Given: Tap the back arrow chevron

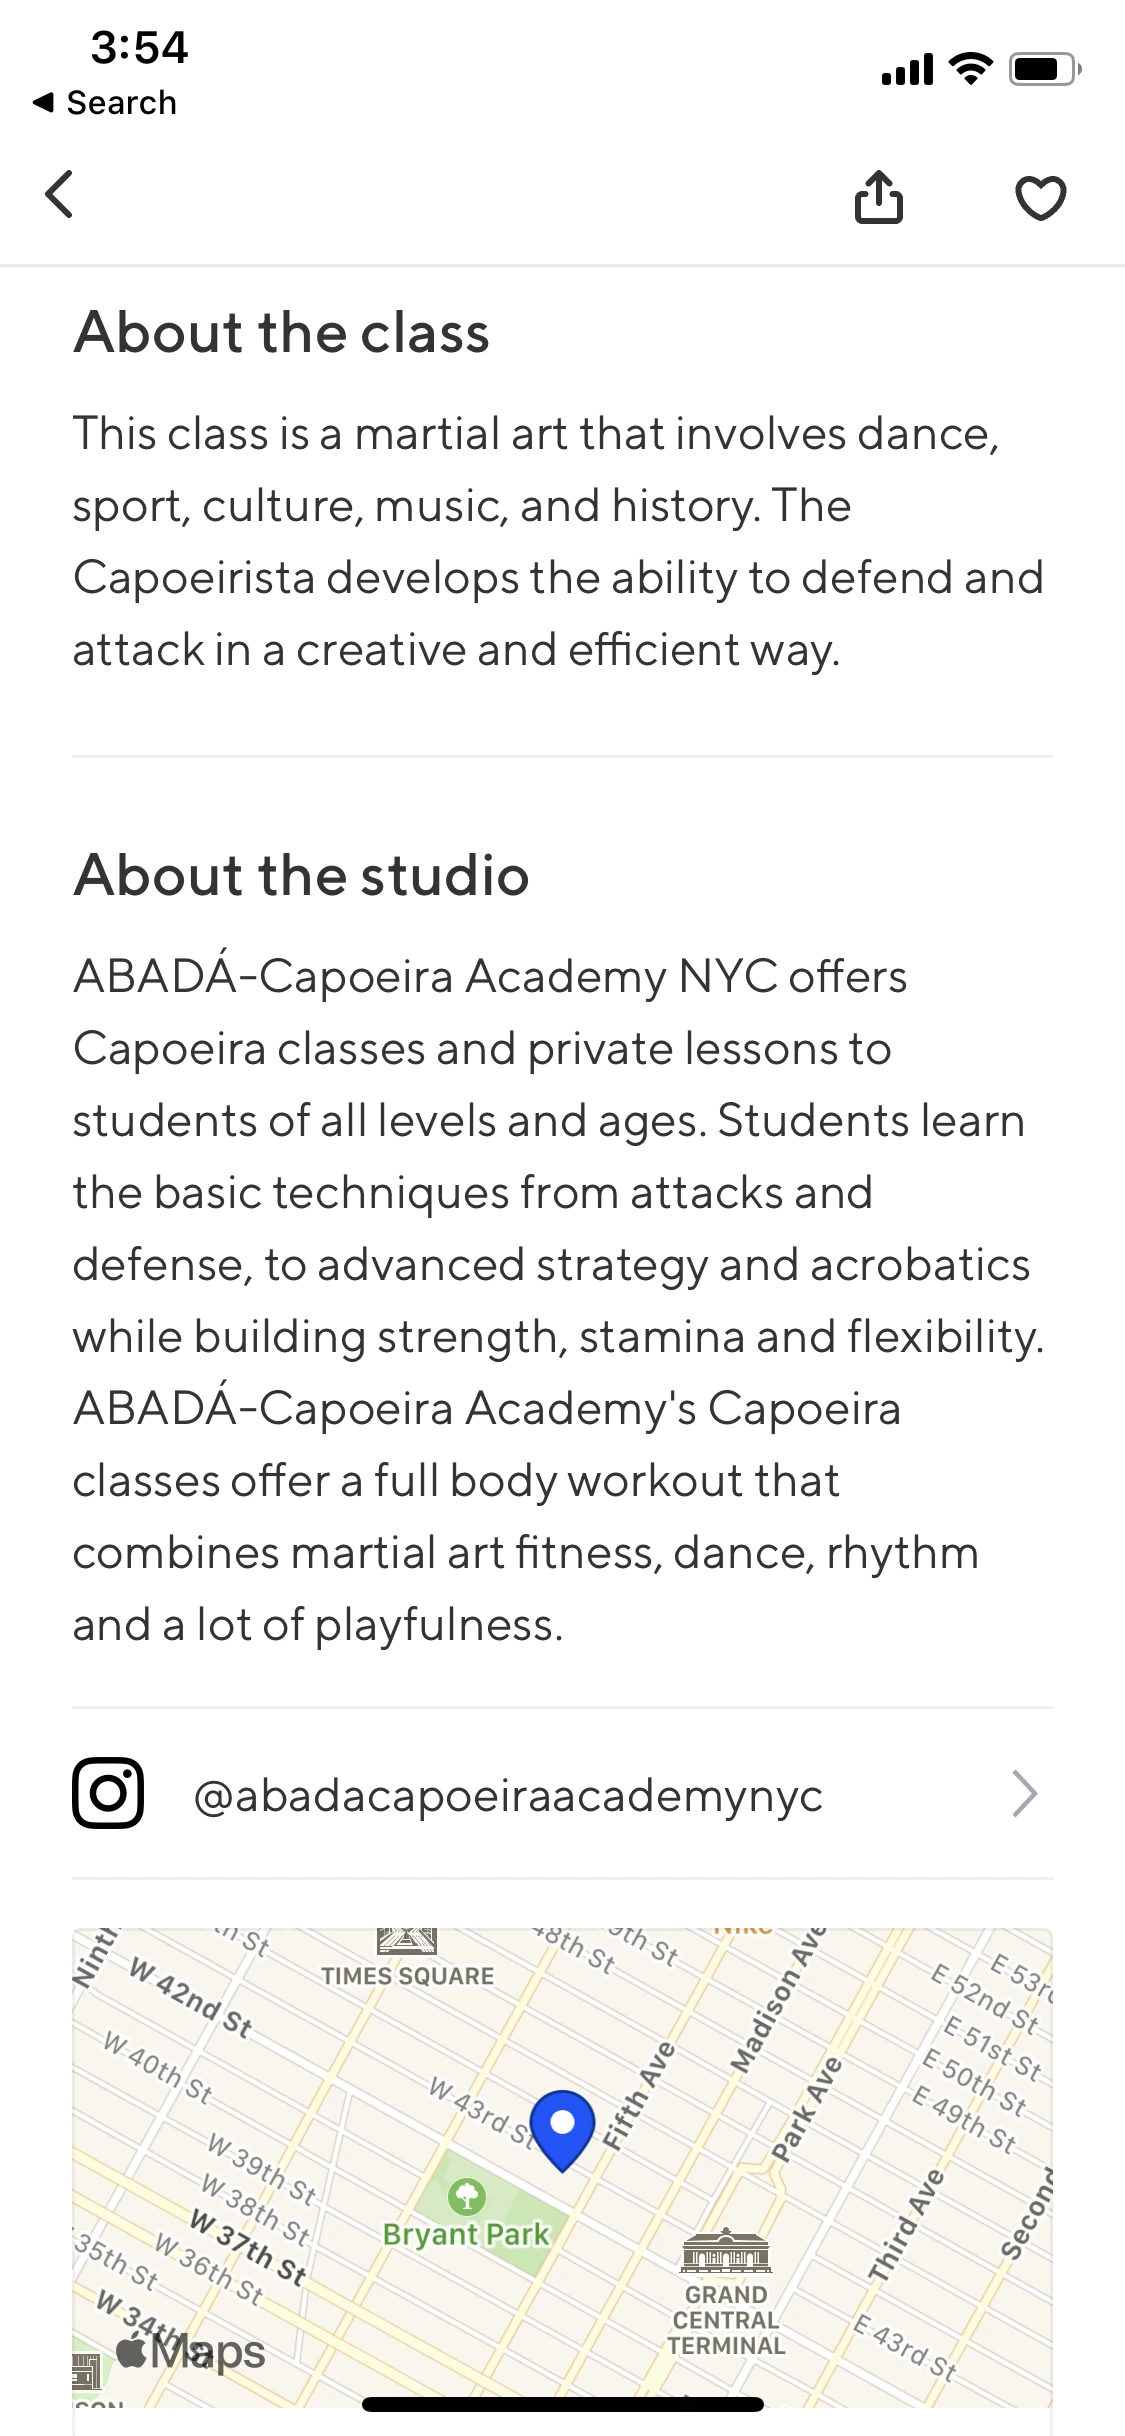Looking at the screenshot, I should pos(60,194).
